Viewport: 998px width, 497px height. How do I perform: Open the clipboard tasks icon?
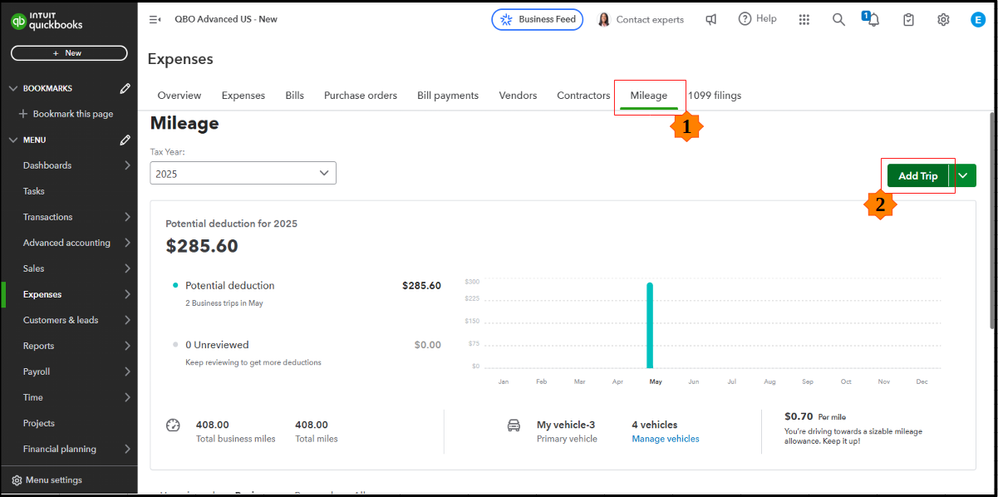(908, 20)
